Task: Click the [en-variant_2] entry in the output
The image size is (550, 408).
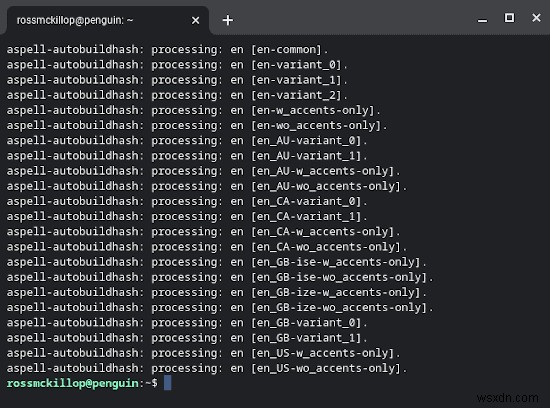Action: click(x=296, y=95)
